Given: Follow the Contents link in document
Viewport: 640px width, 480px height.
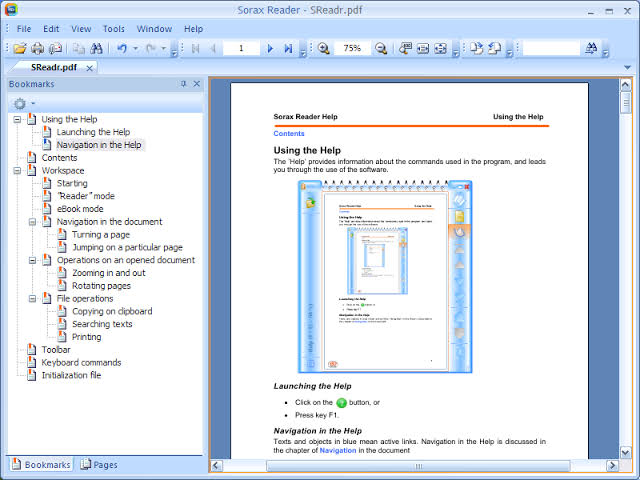Looking at the screenshot, I should pos(289,133).
